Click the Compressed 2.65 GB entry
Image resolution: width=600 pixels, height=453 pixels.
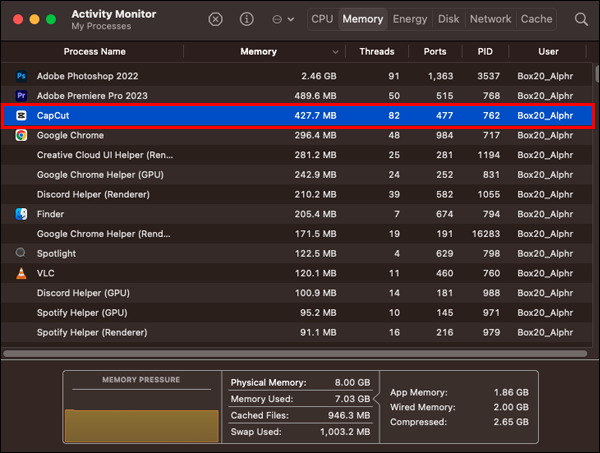(x=459, y=422)
